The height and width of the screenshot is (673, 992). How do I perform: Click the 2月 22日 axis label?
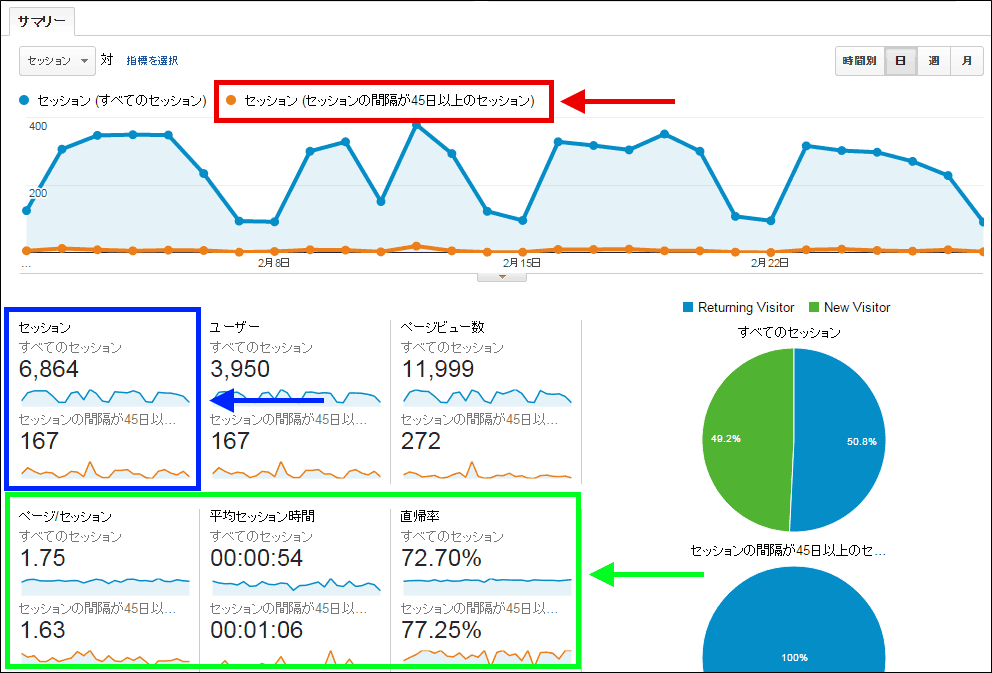770,262
